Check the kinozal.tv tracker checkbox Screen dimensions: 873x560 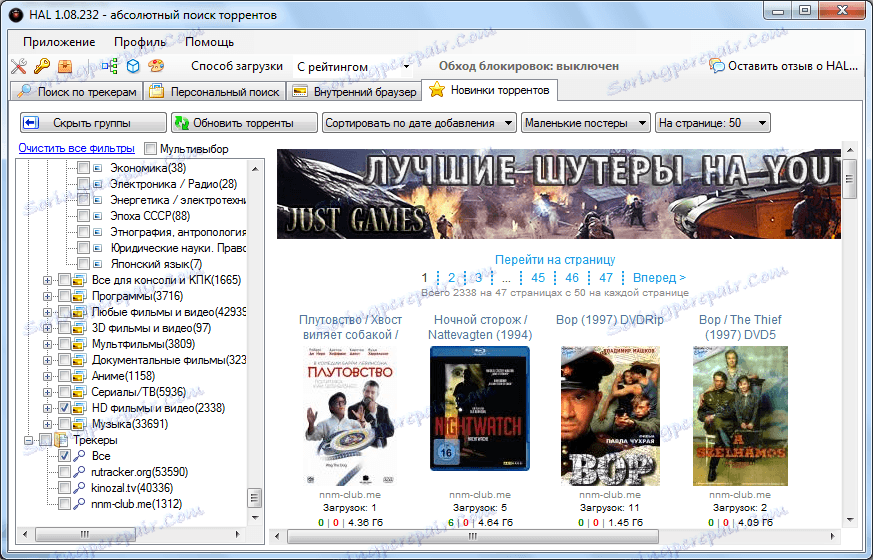click(x=65, y=488)
